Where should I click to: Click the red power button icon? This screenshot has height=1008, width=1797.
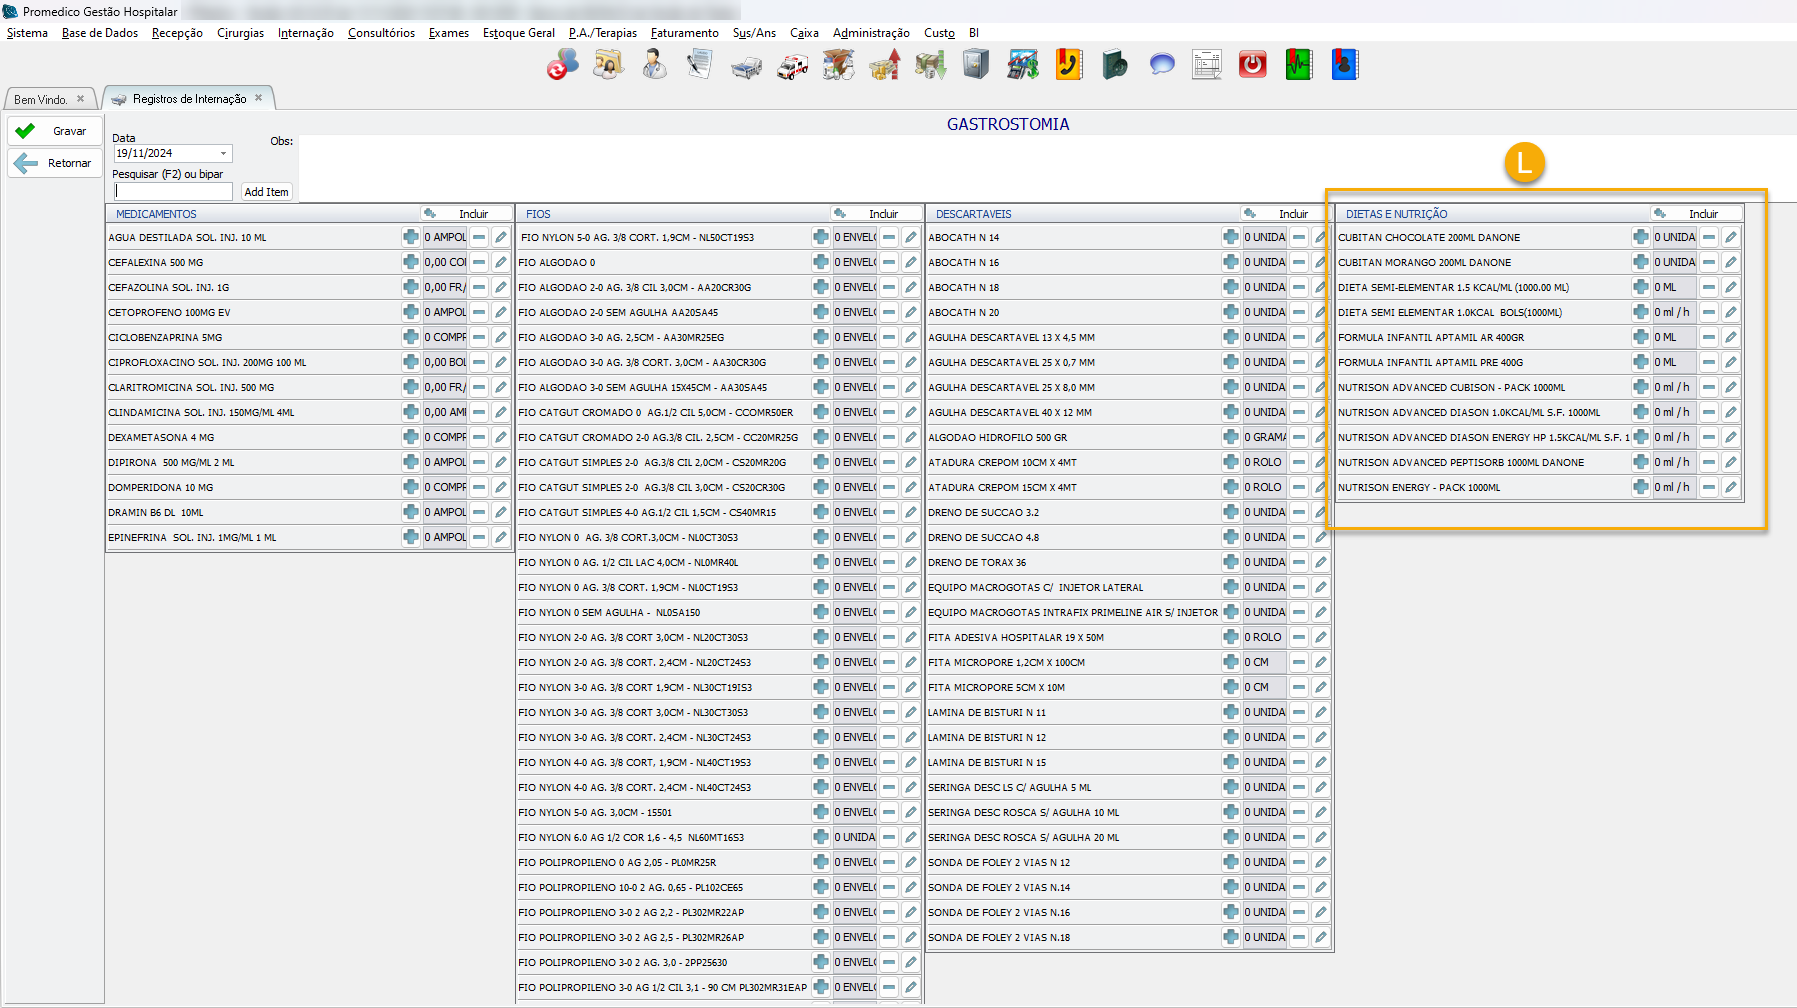(x=1252, y=66)
